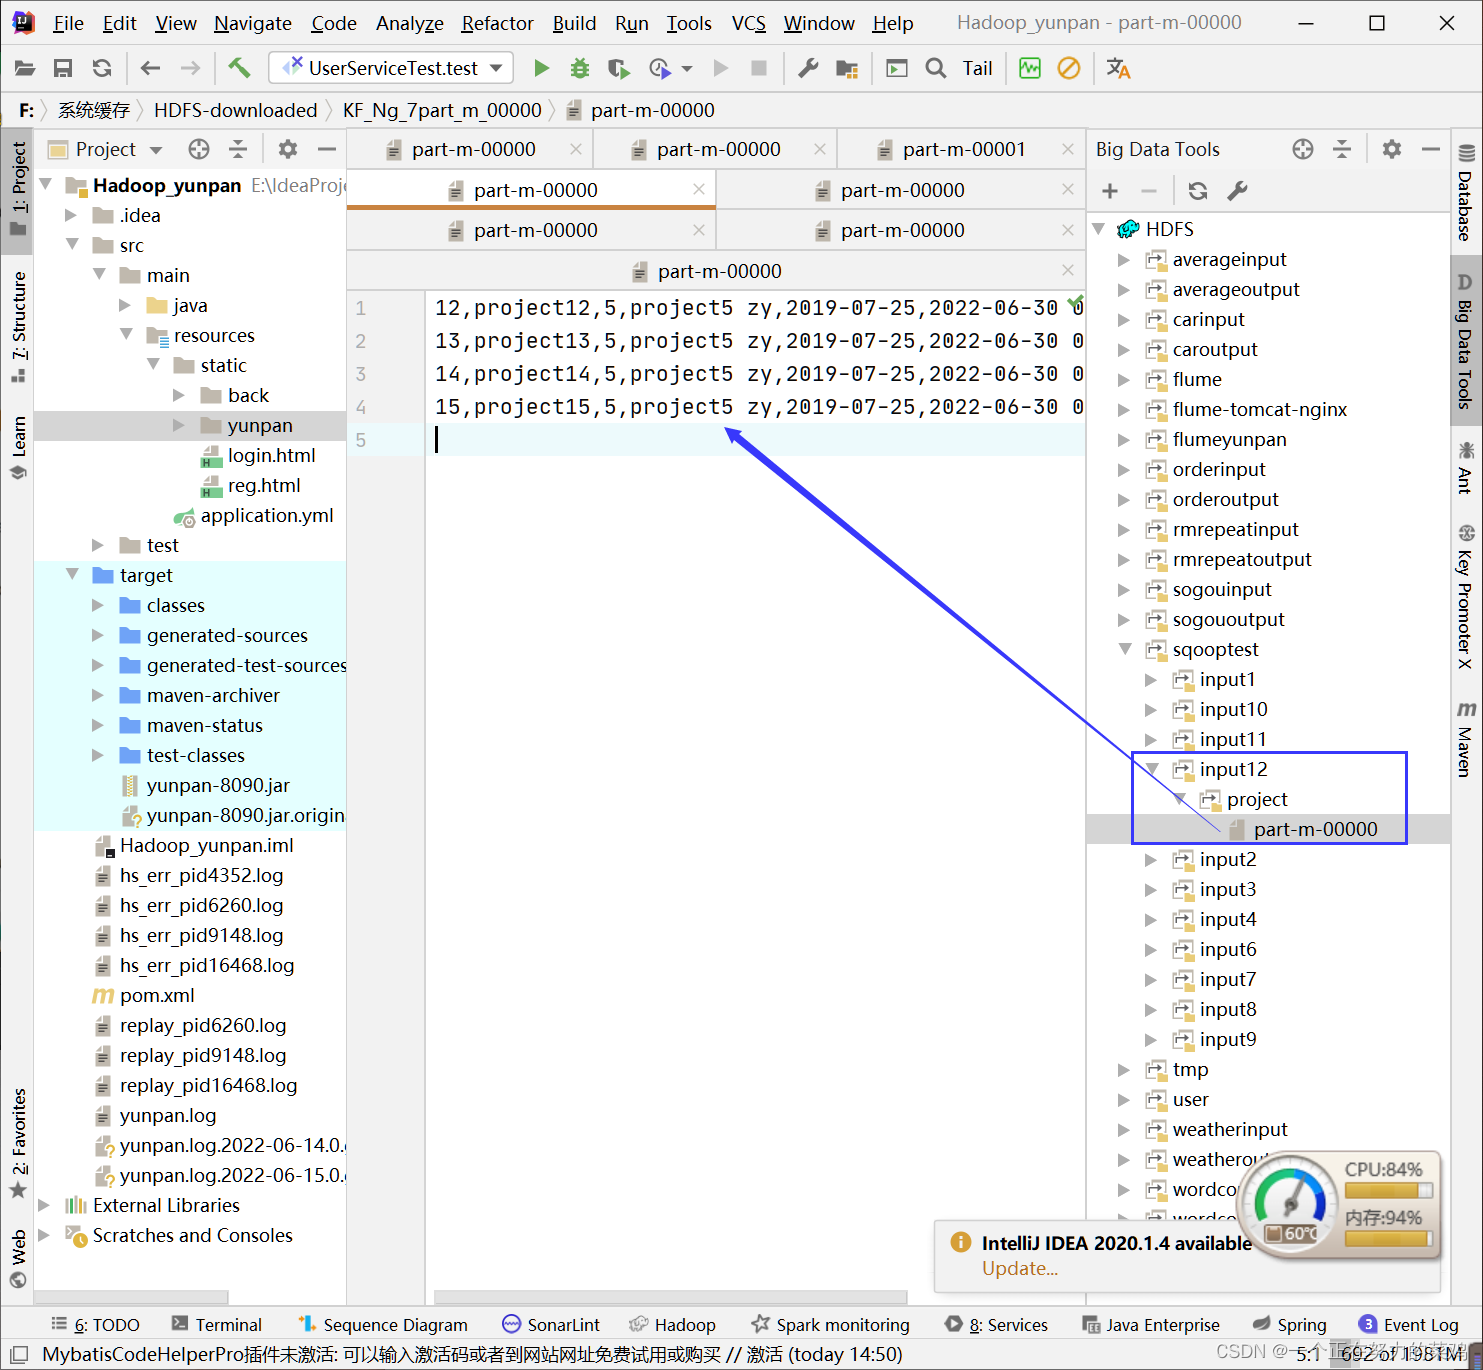Open the run configuration dropdown UserServiceTest.test

[391, 68]
